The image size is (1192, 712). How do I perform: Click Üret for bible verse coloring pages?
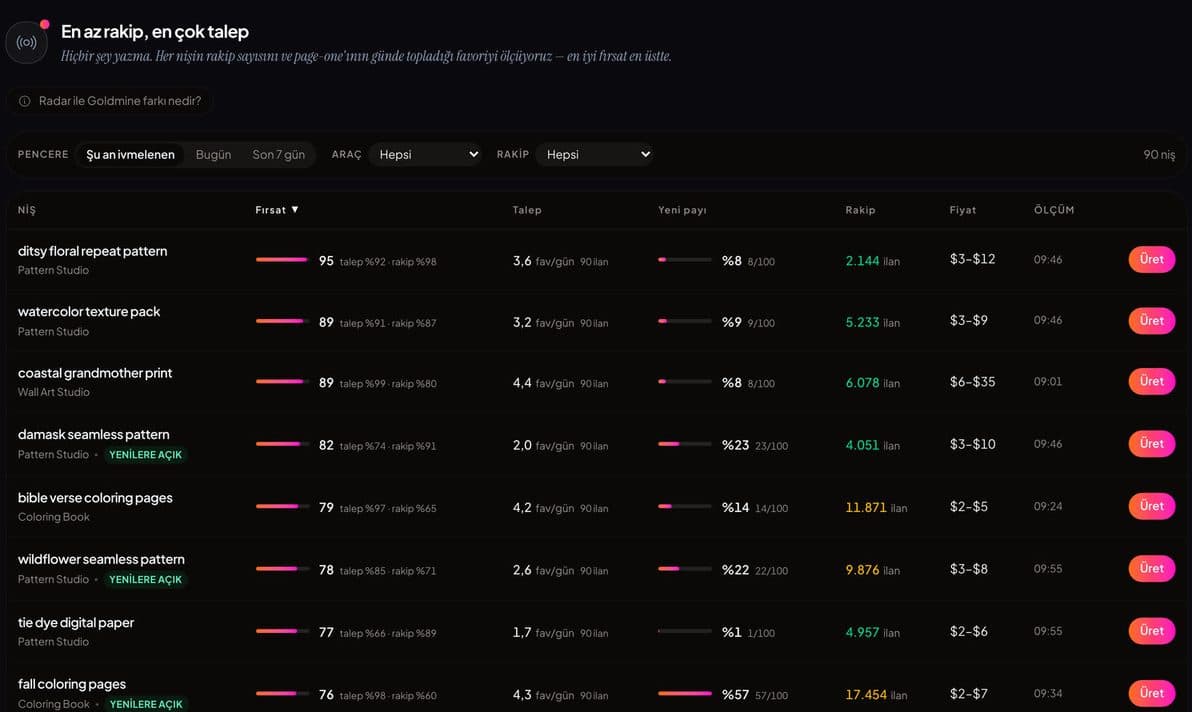click(1152, 506)
